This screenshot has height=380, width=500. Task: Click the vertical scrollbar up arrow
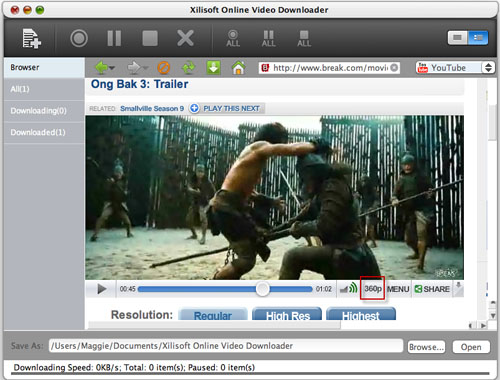click(493, 303)
